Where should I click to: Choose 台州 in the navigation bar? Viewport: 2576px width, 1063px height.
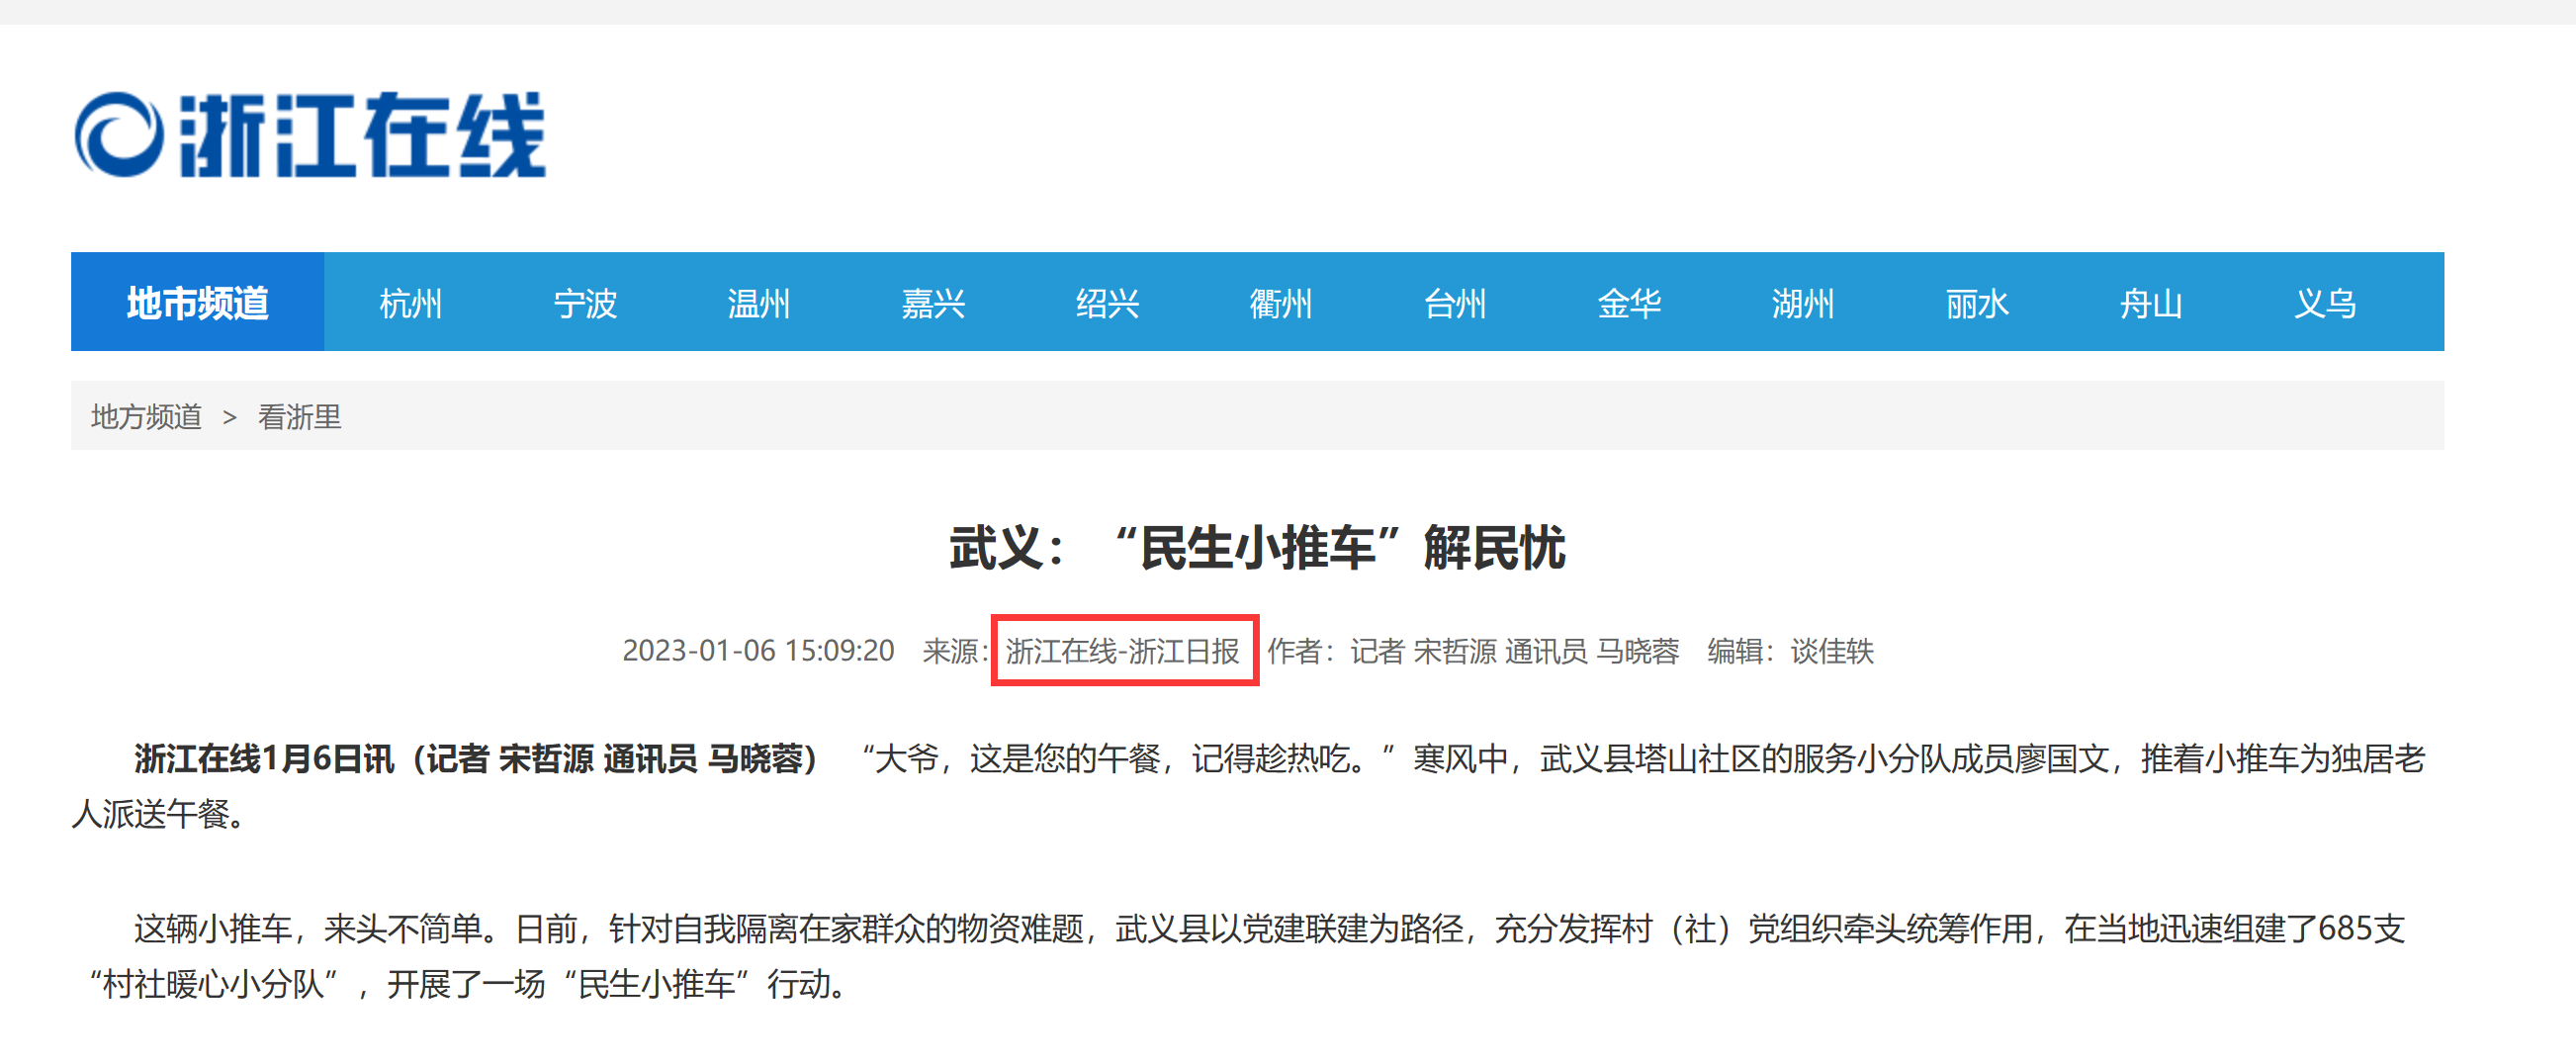pos(1455,303)
